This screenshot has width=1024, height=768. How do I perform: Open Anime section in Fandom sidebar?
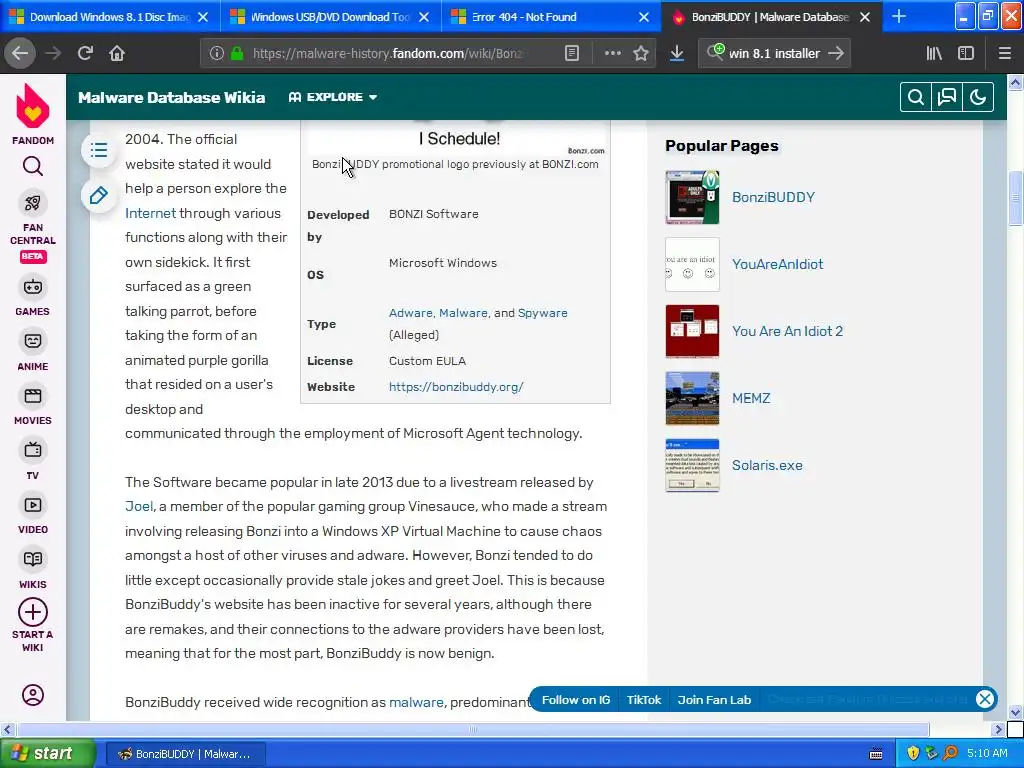[x=33, y=351]
